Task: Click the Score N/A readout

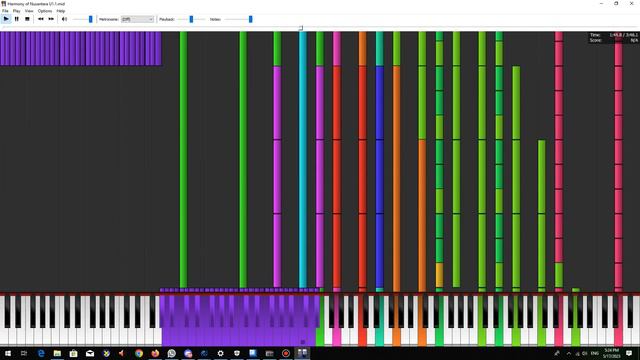Action: pos(613,40)
